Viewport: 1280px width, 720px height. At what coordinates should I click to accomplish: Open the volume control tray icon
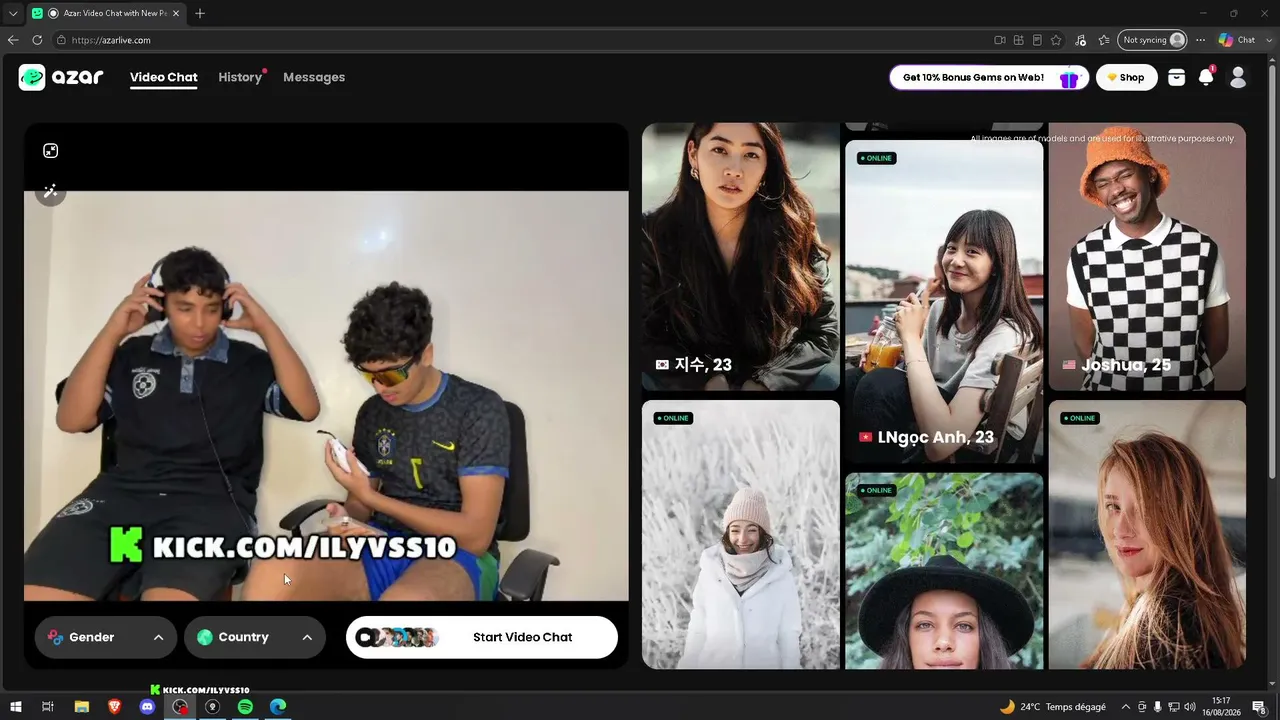[x=1190, y=707]
